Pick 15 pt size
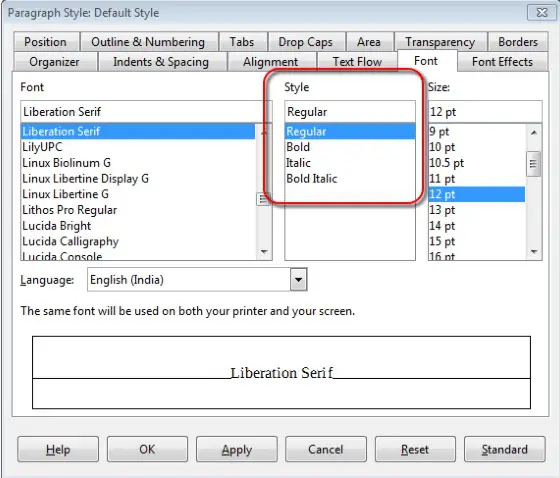Viewport: 560px width, 478px height. pyautogui.click(x=477, y=241)
